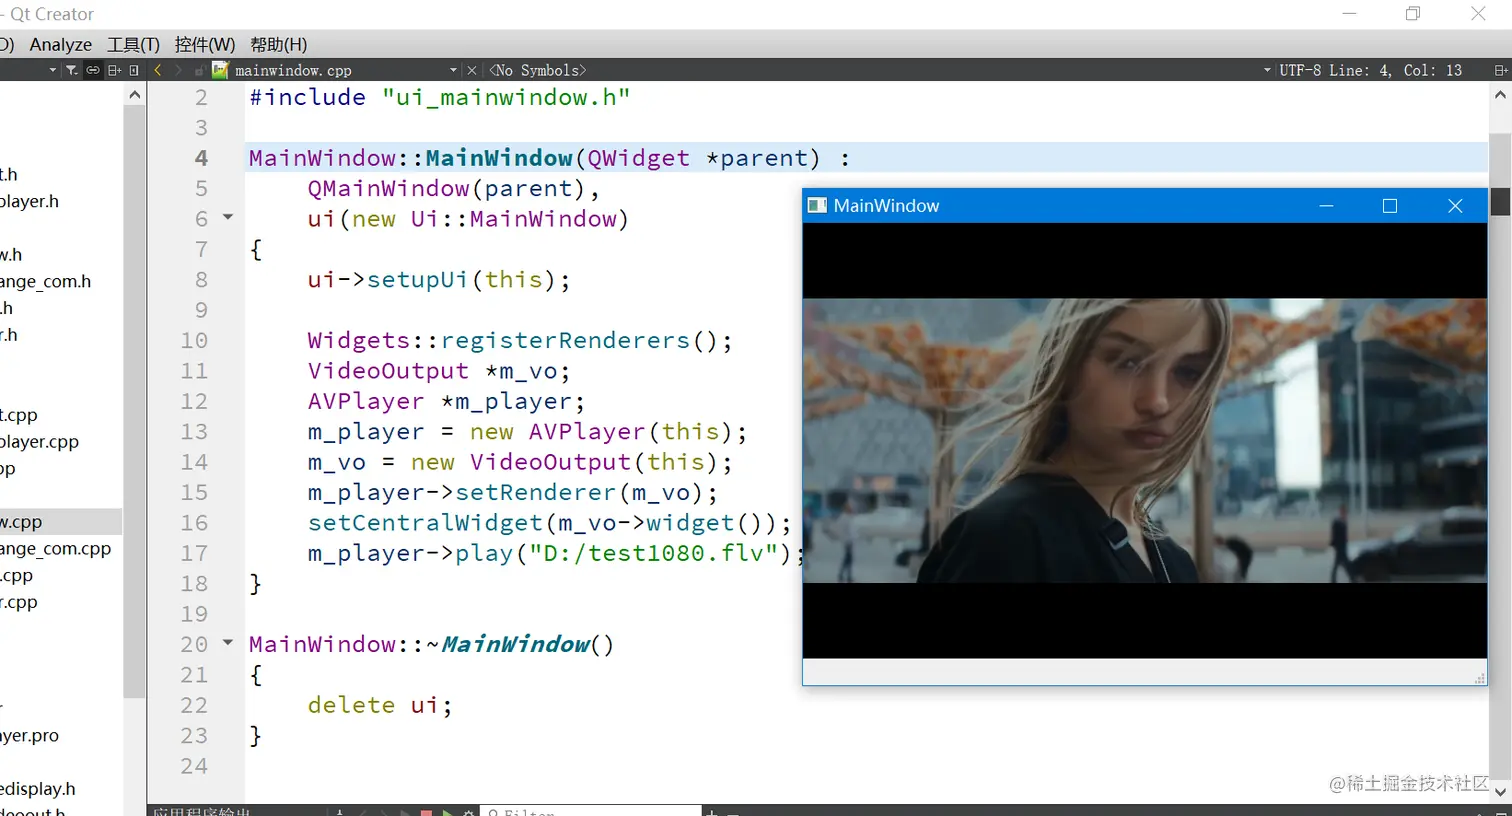Open the filter tree icon in sidebar toolbar

(72, 70)
